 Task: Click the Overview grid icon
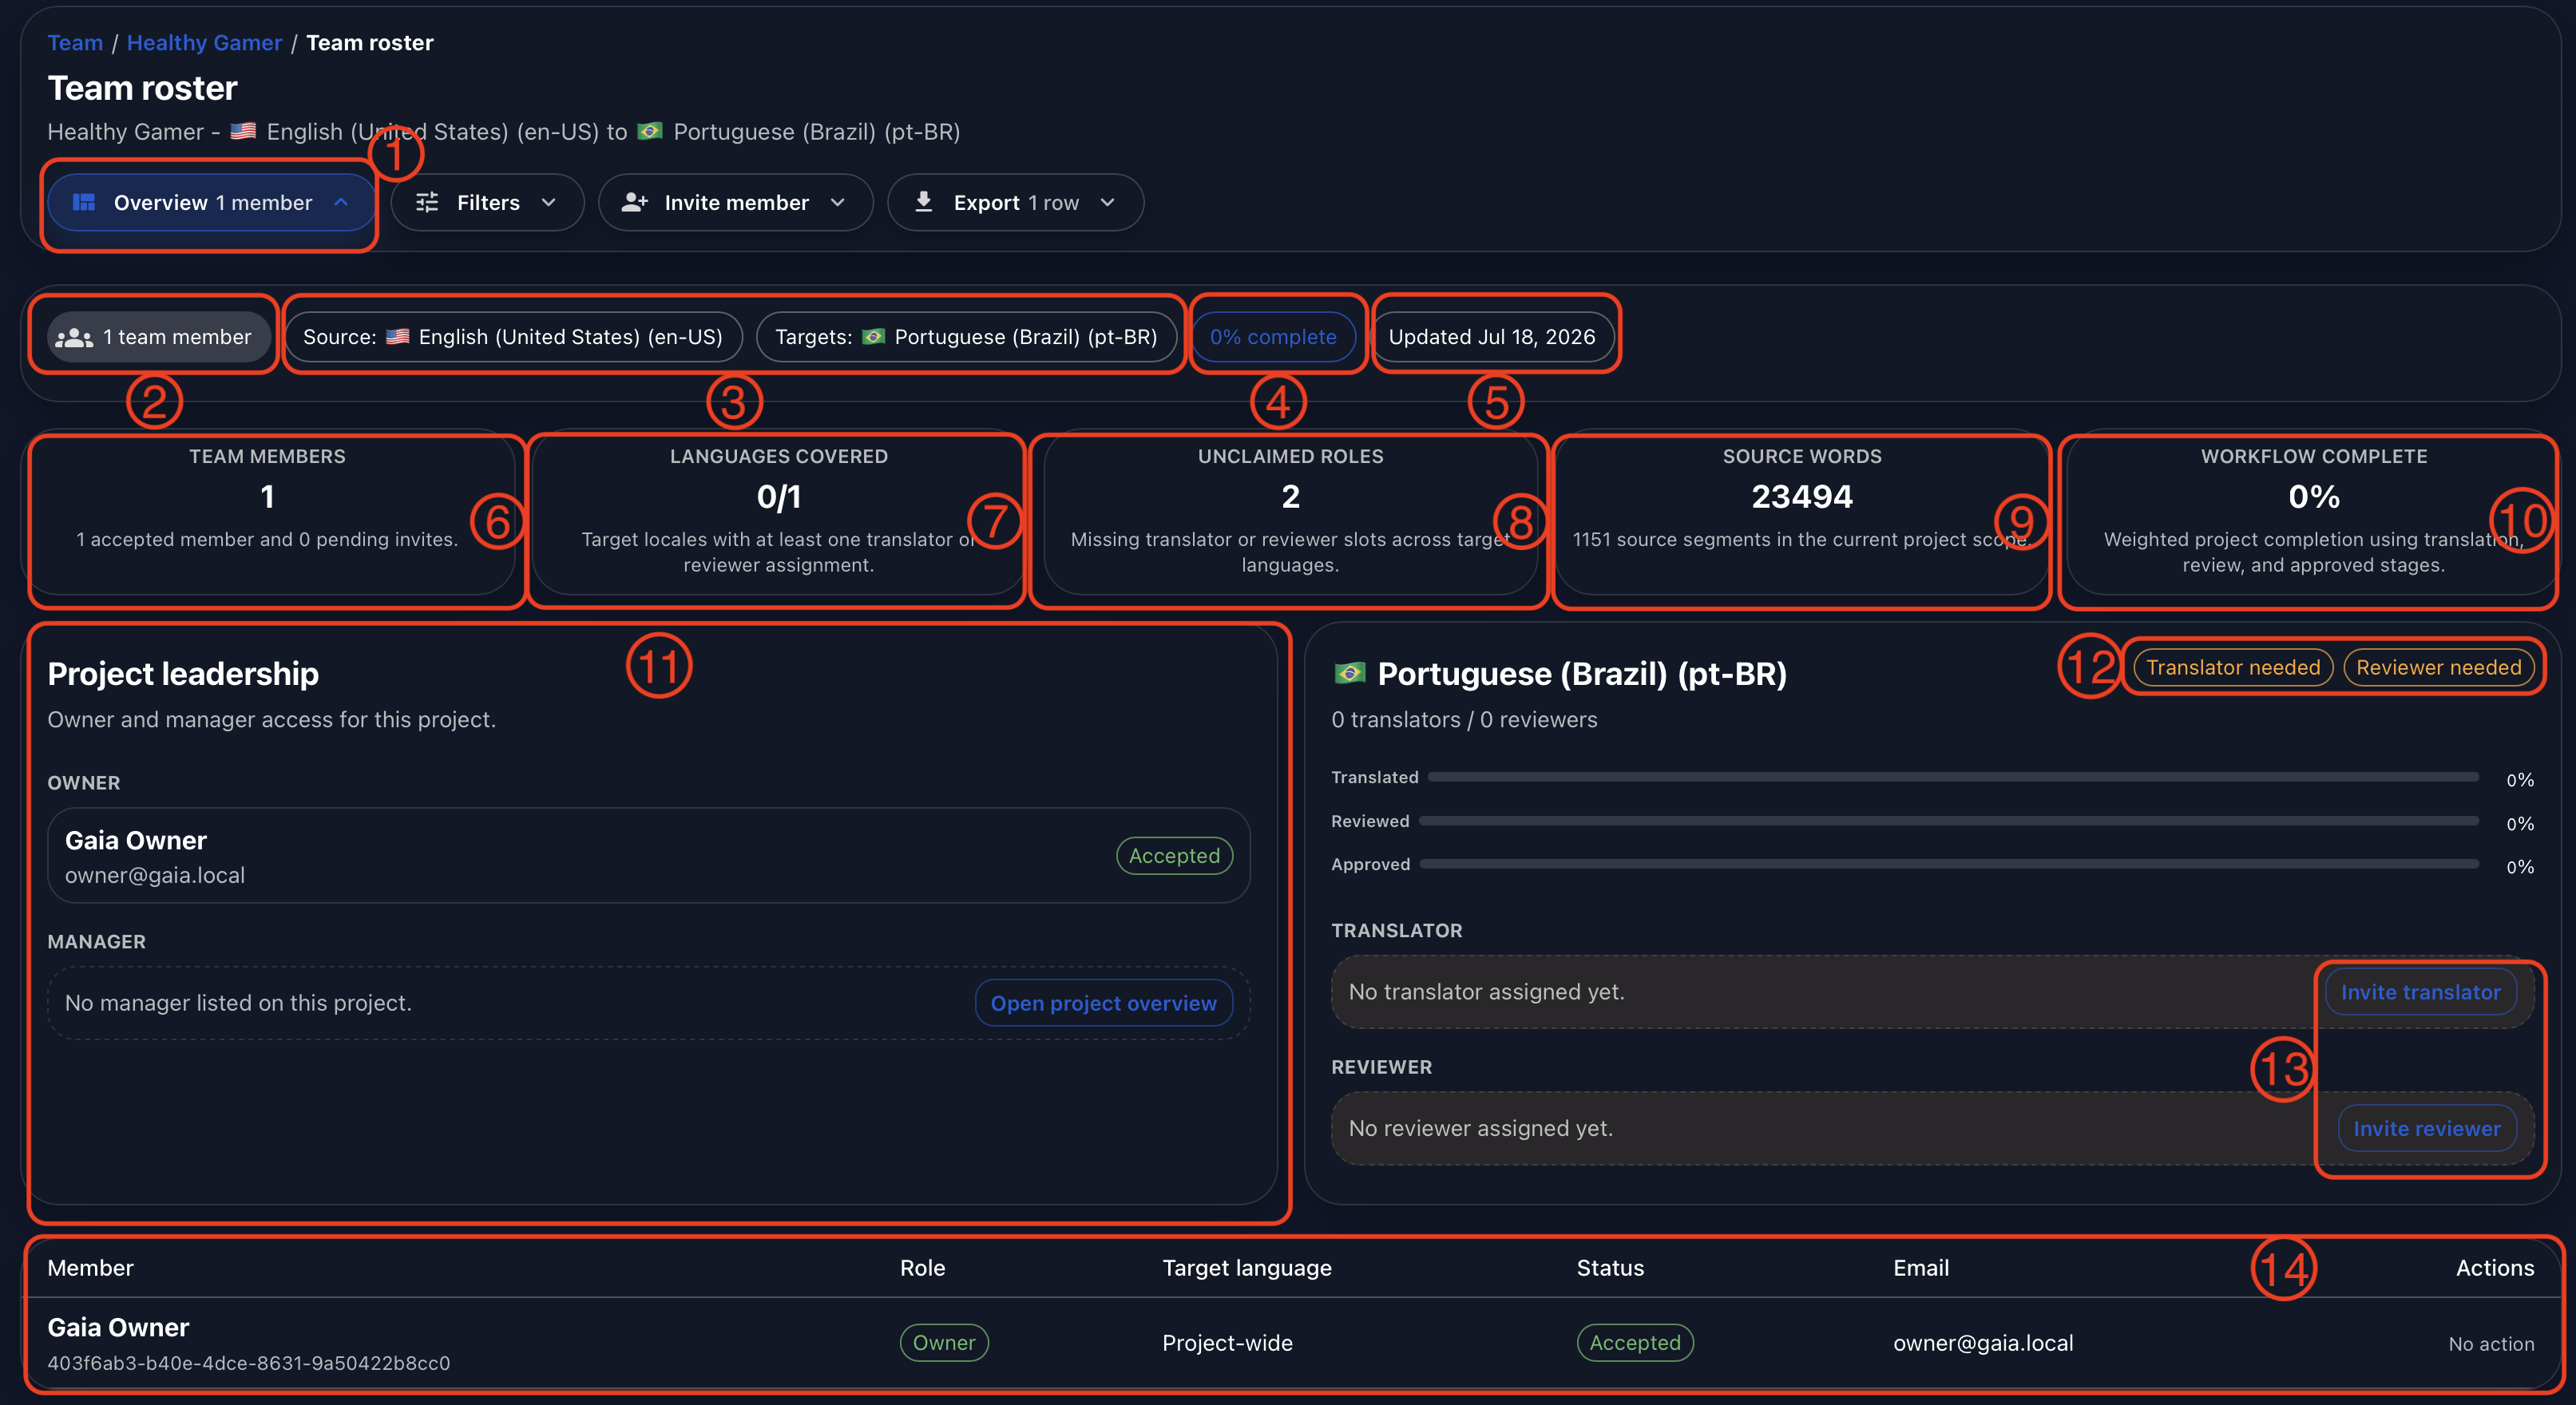tap(84, 203)
